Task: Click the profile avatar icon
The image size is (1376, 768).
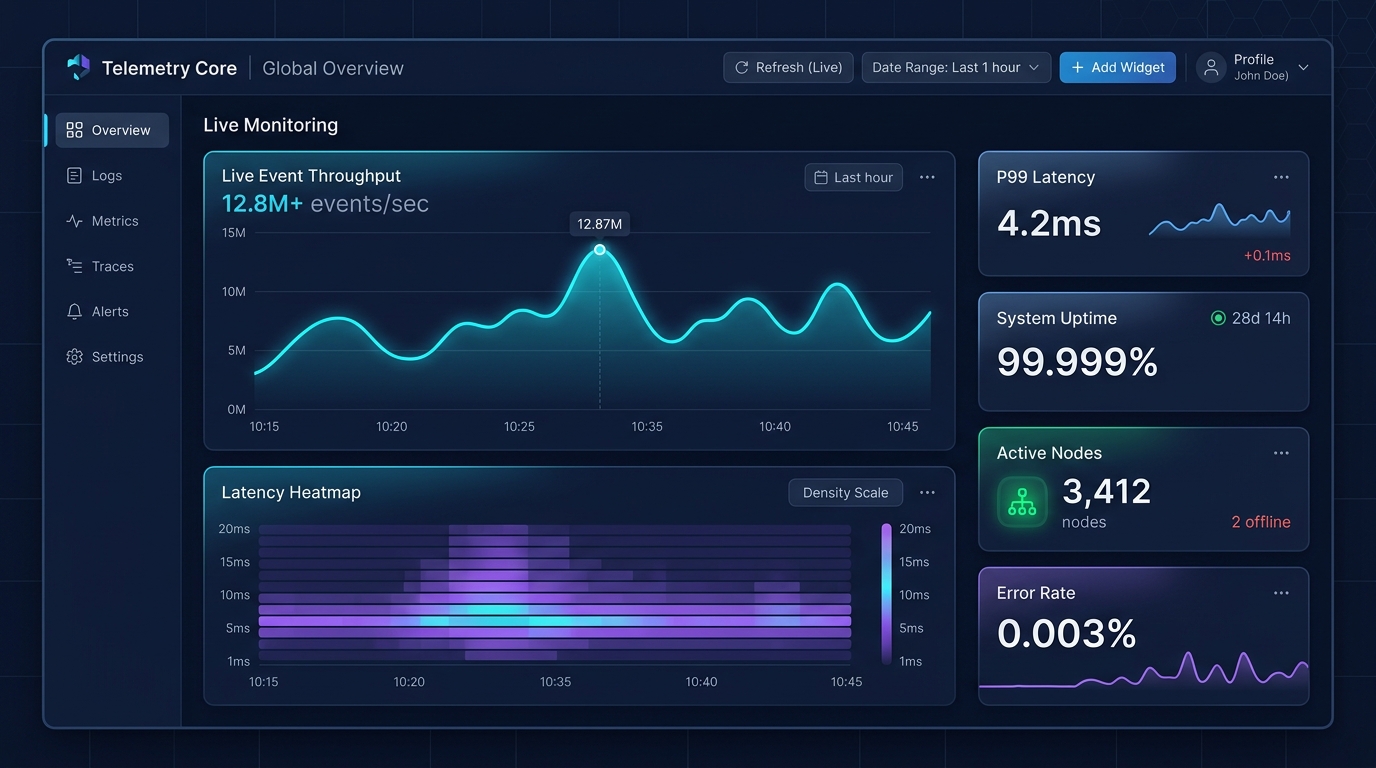Action: point(1211,68)
